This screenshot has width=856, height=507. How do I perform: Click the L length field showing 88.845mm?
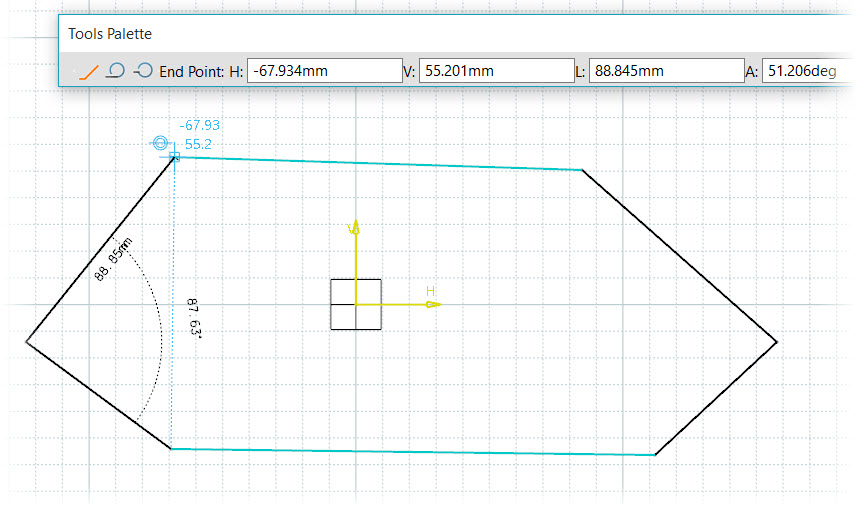tap(664, 71)
